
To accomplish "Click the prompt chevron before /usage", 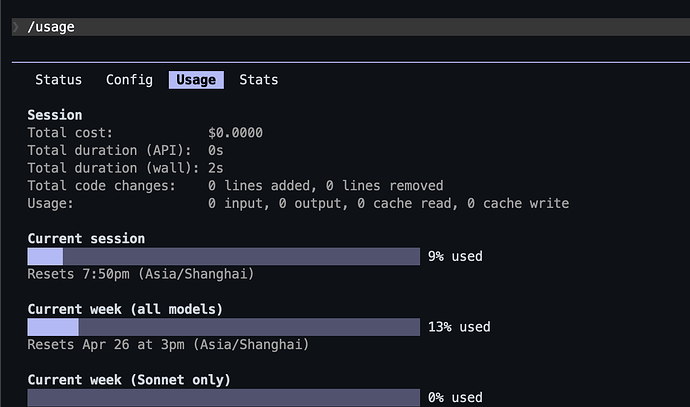I will pyautogui.click(x=16, y=27).
